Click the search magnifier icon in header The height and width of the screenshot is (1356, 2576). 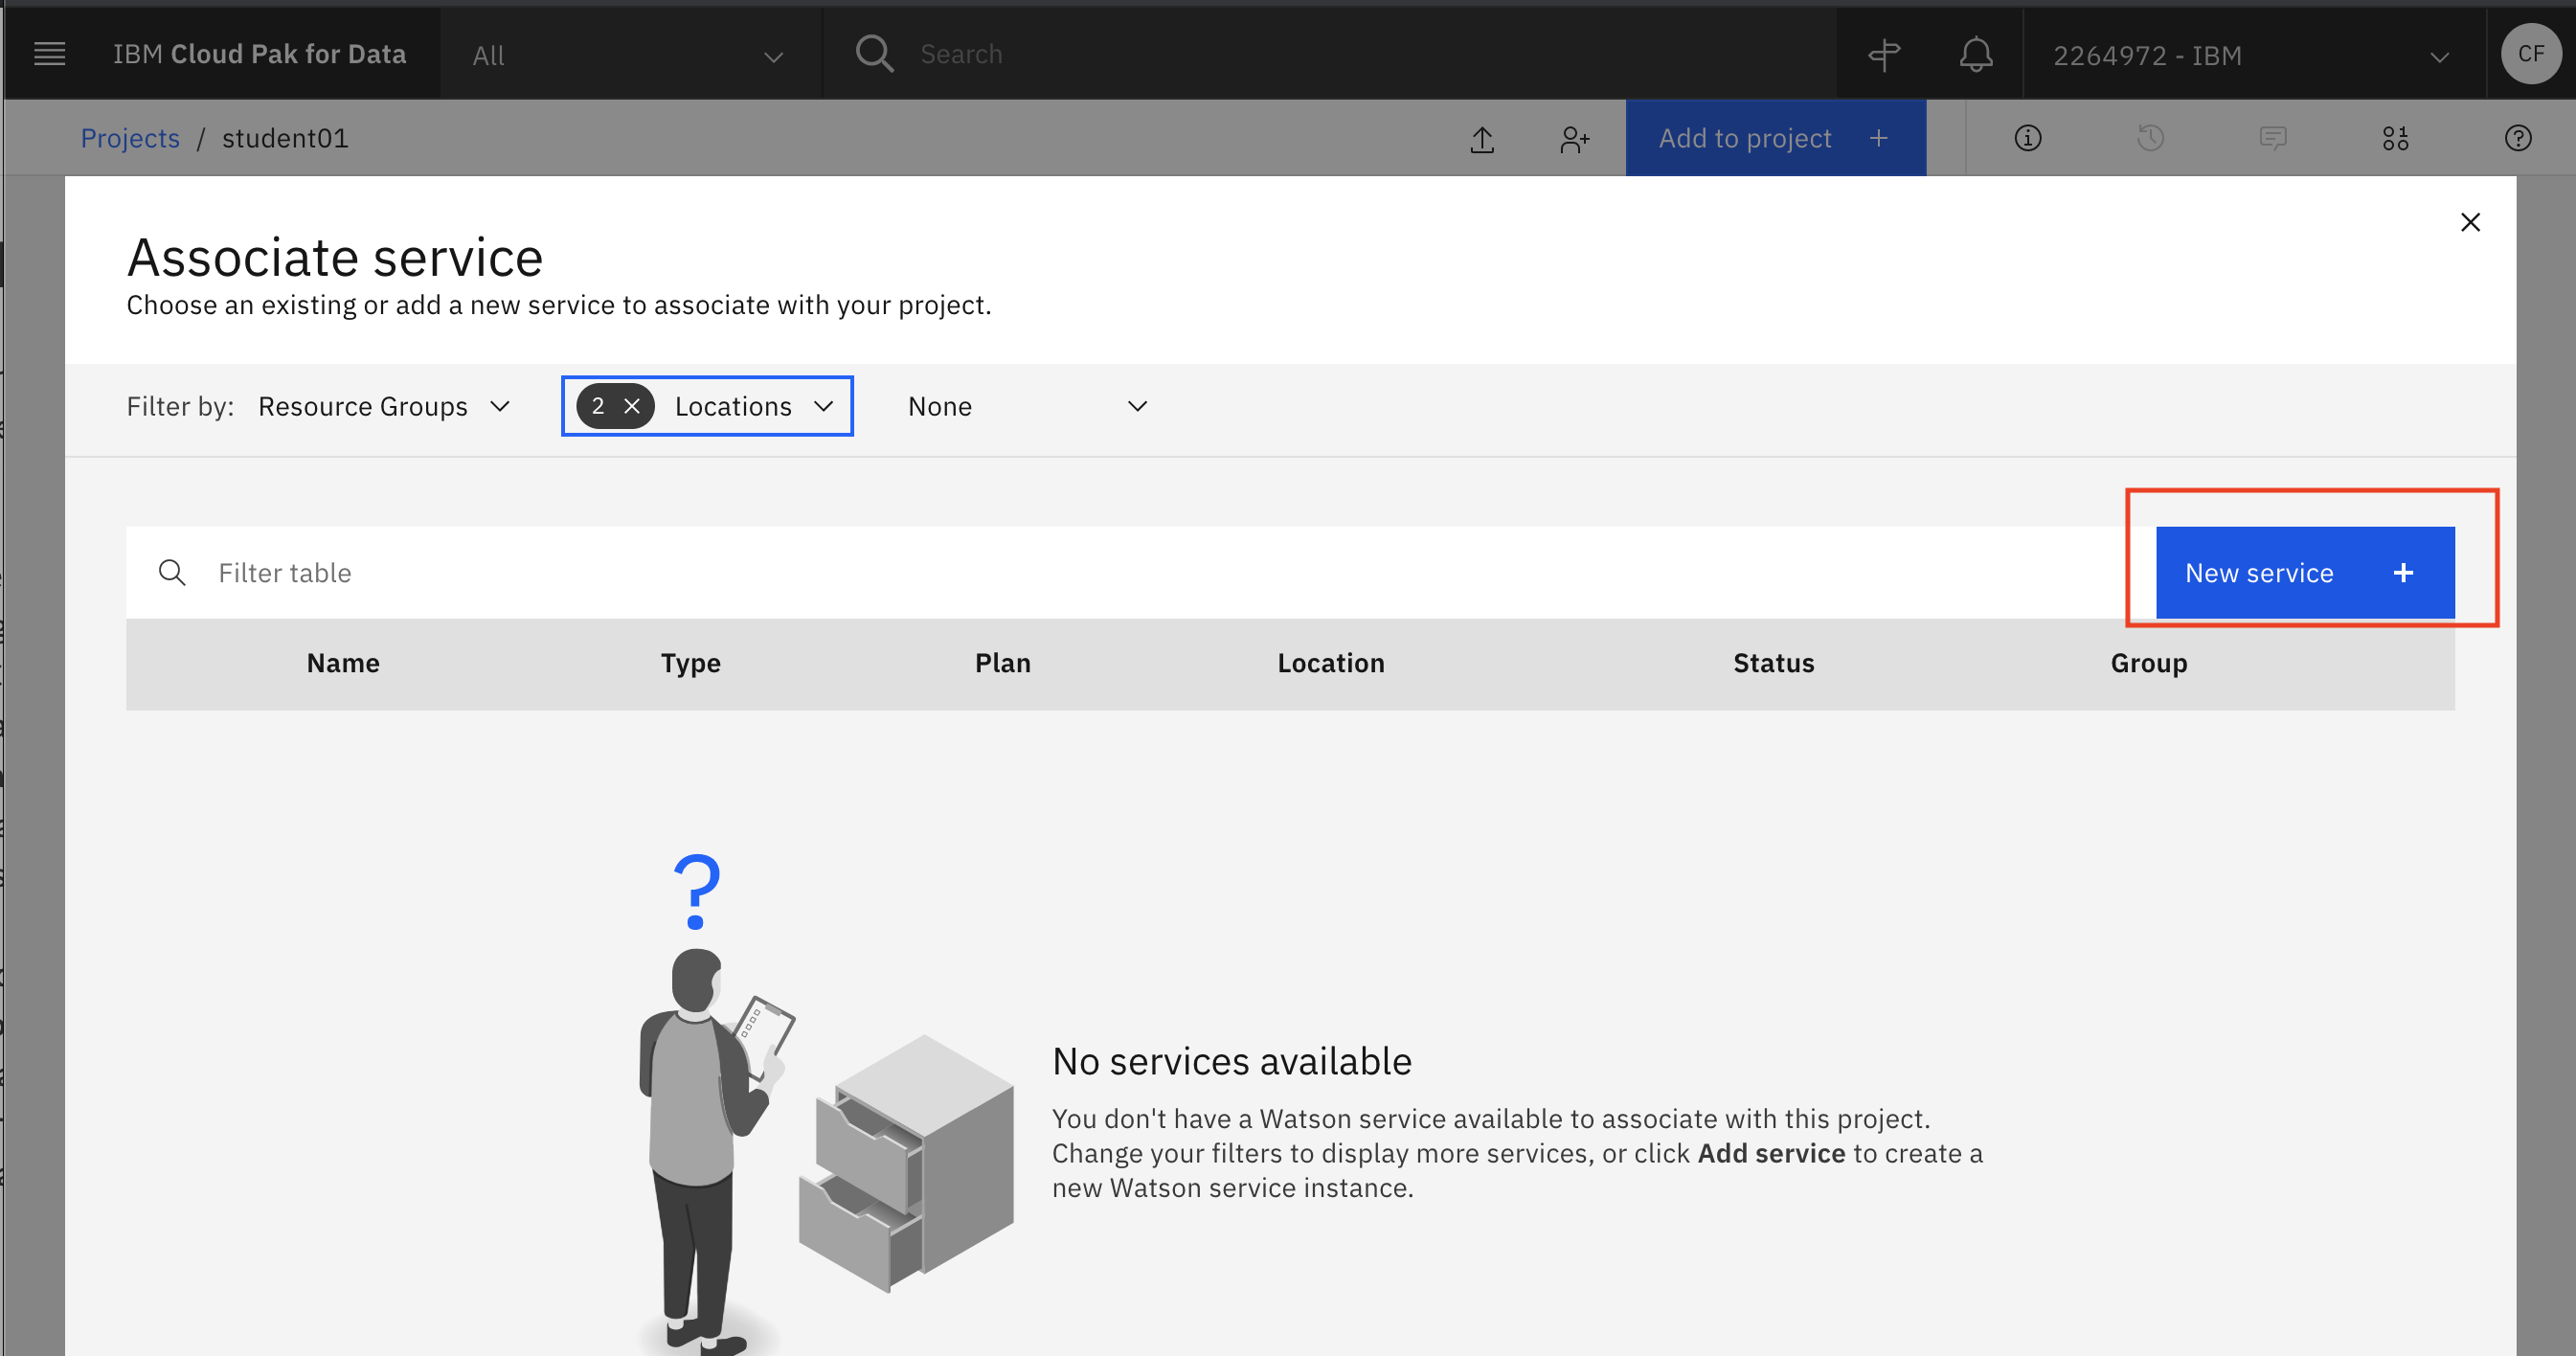(x=874, y=54)
